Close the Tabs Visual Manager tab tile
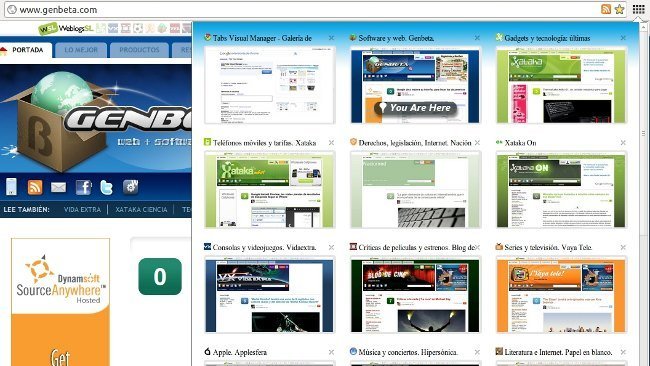Screen dimensions: 650x366 [331, 38]
